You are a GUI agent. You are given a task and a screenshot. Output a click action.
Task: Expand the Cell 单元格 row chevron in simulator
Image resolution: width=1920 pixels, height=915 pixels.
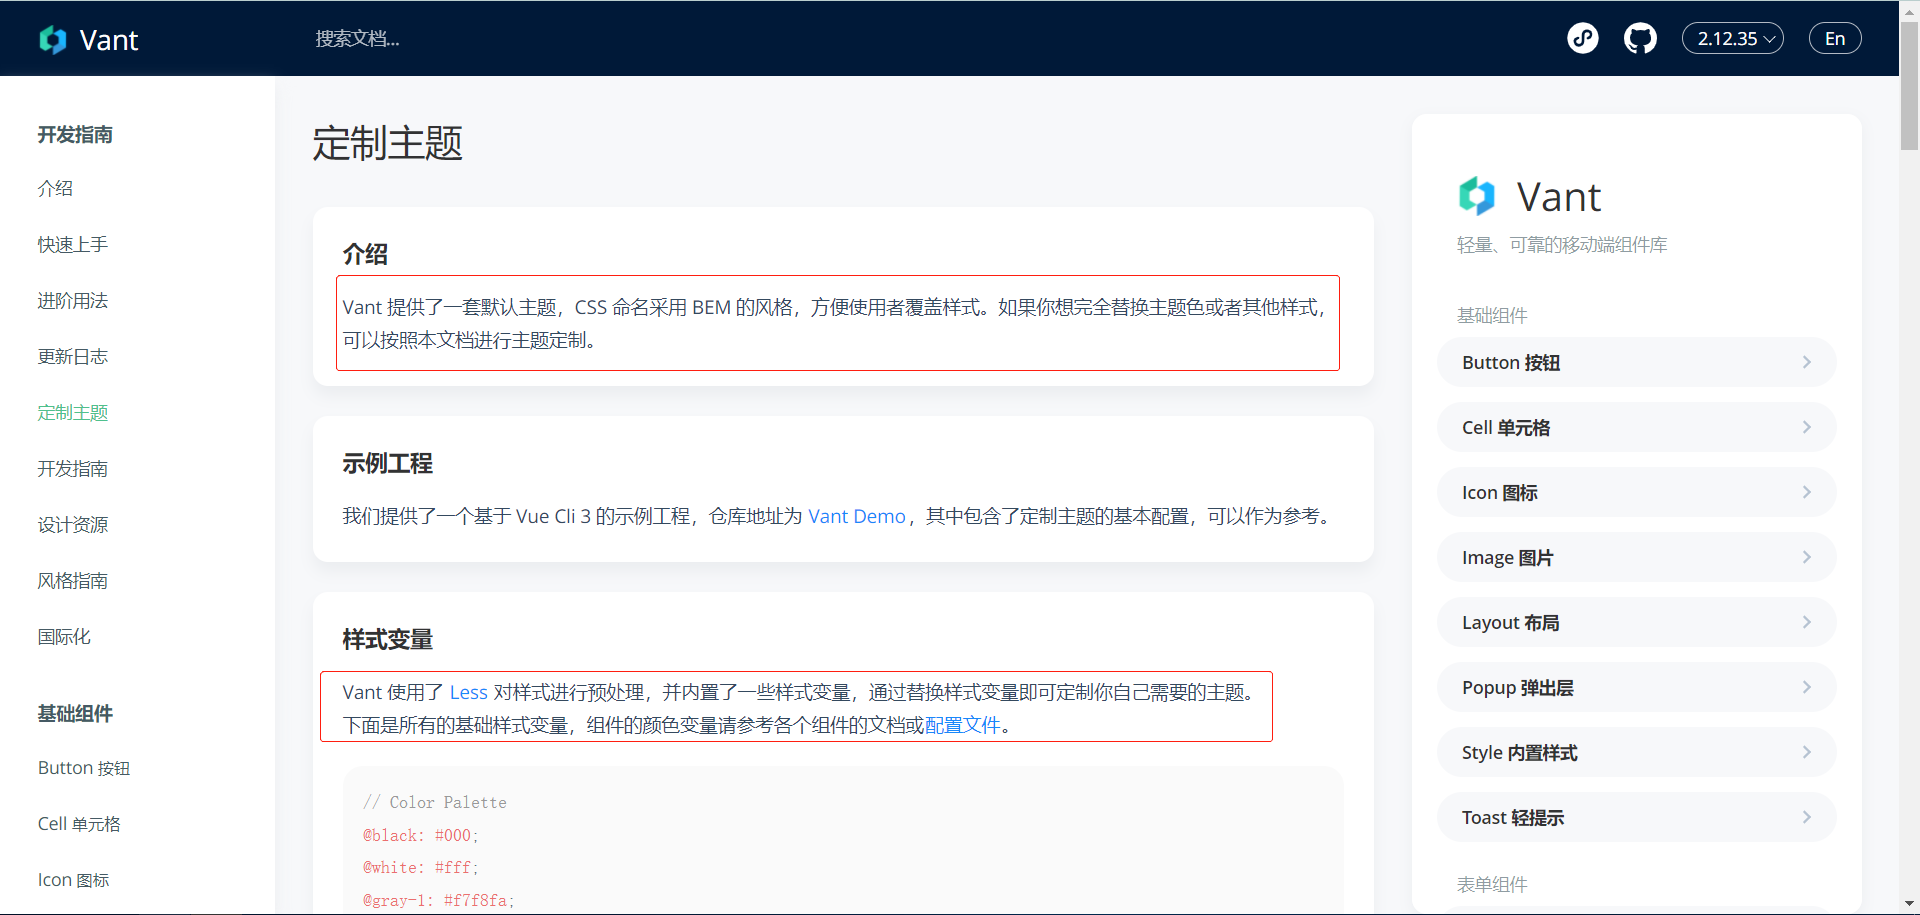pyautogui.click(x=1807, y=427)
